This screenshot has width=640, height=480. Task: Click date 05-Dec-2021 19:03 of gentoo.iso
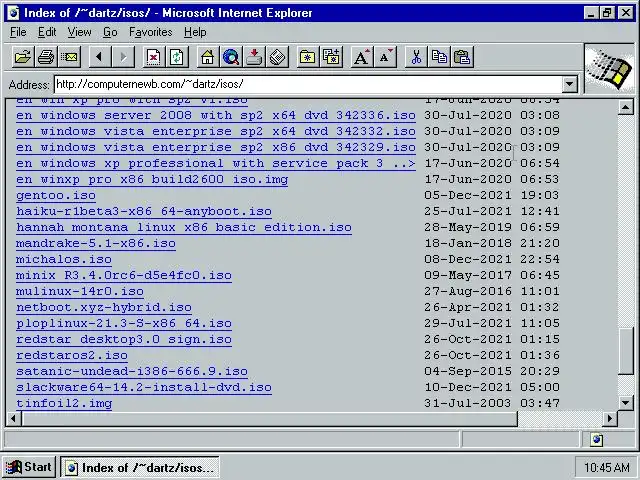(x=492, y=196)
